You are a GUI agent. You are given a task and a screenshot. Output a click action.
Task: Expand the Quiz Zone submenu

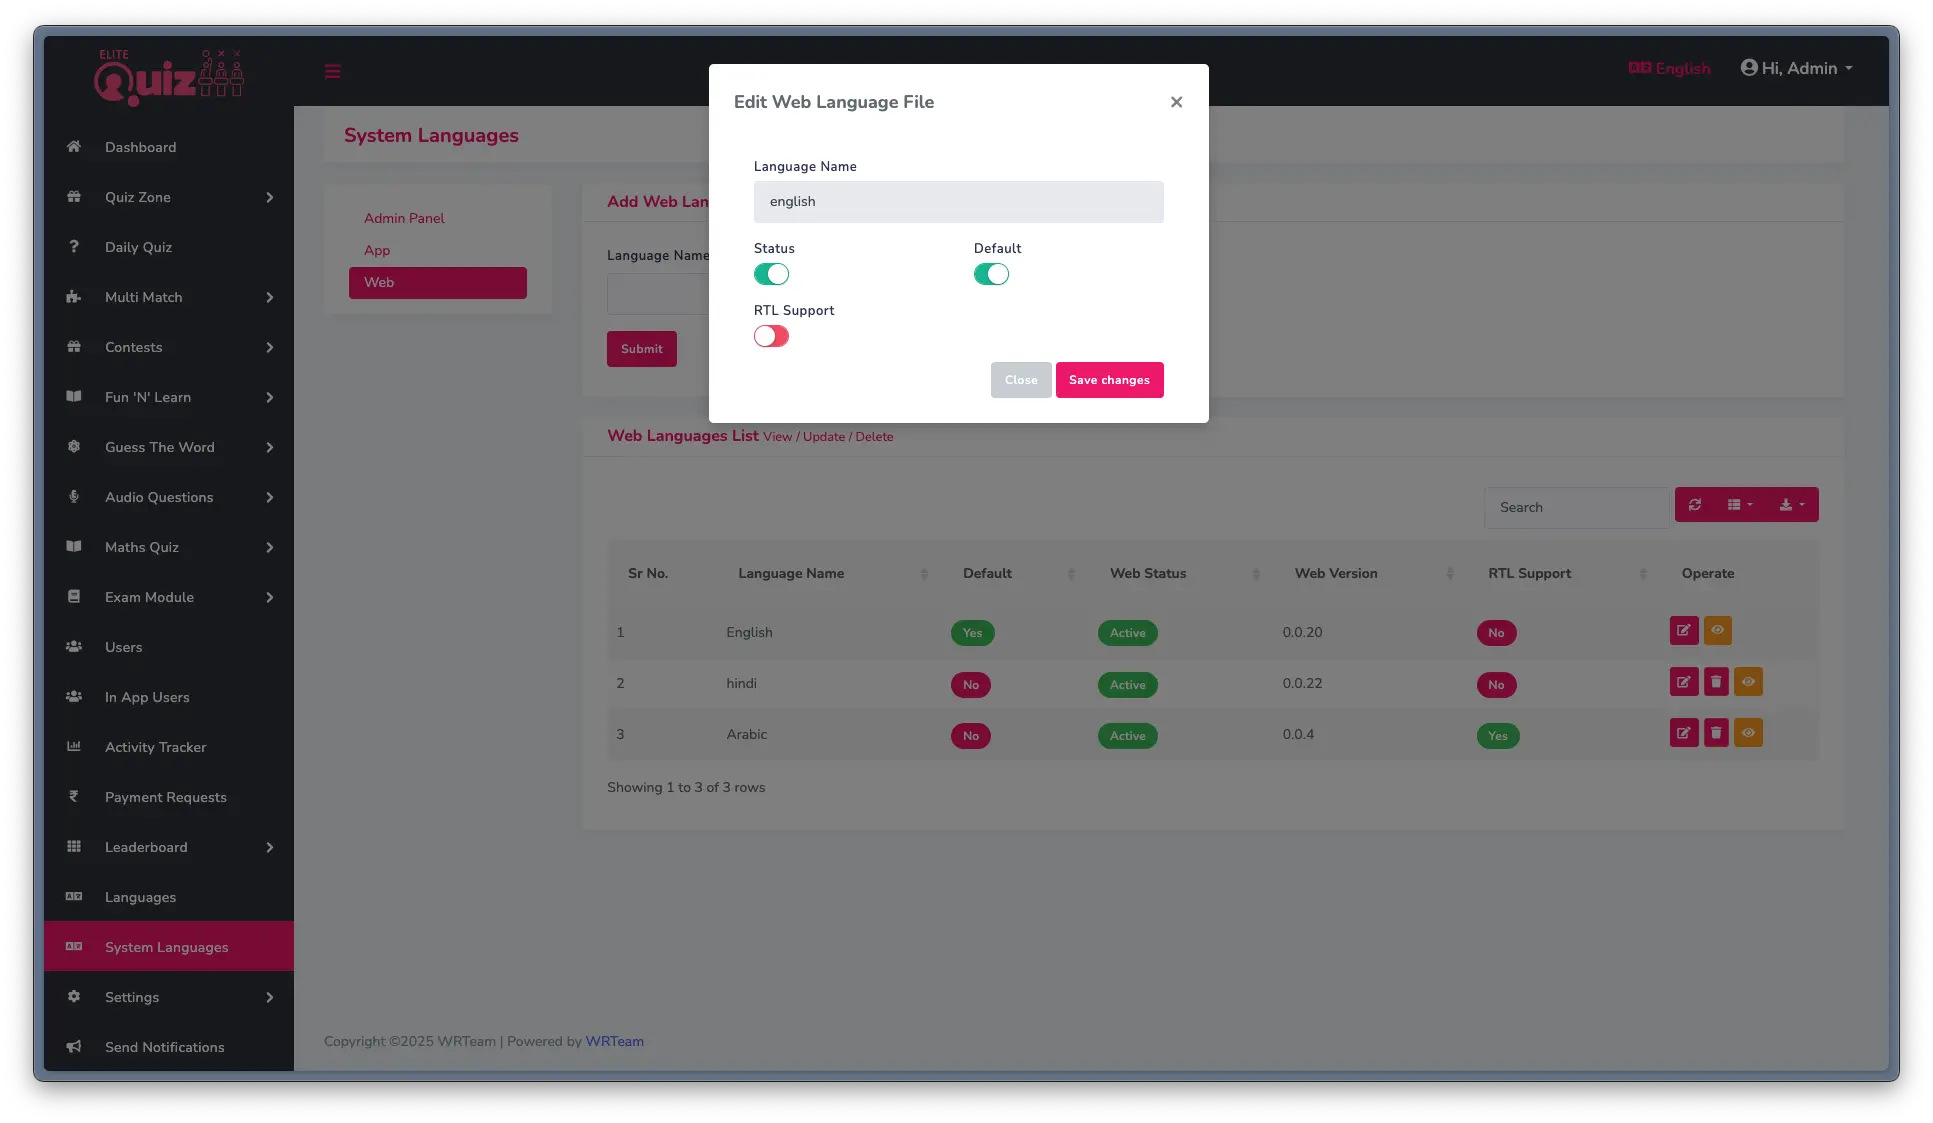coord(168,197)
